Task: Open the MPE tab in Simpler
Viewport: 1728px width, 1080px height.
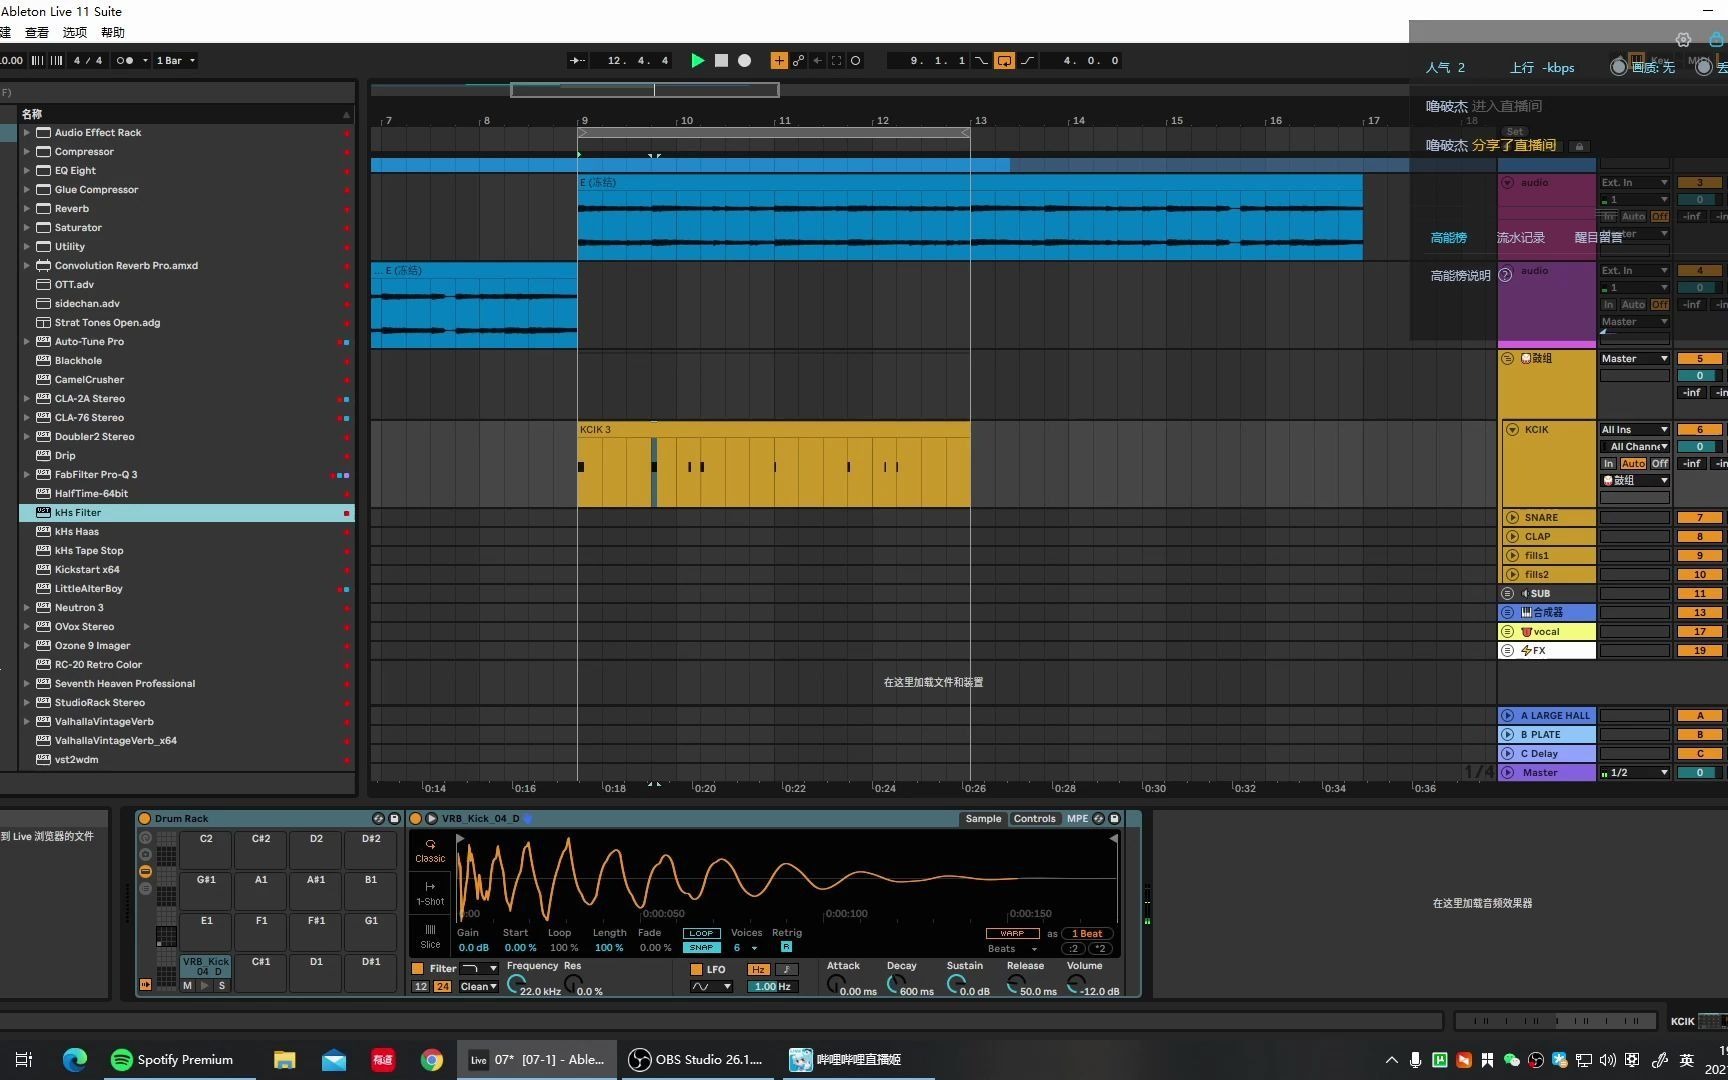Action: (x=1077, y=819)
